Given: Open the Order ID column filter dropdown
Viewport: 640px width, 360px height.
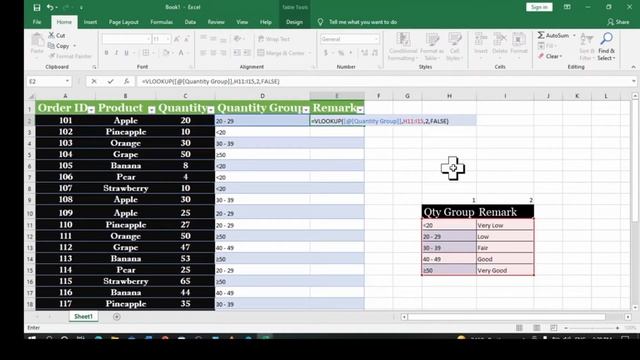Looking at the screenshot, I should 91,109.
